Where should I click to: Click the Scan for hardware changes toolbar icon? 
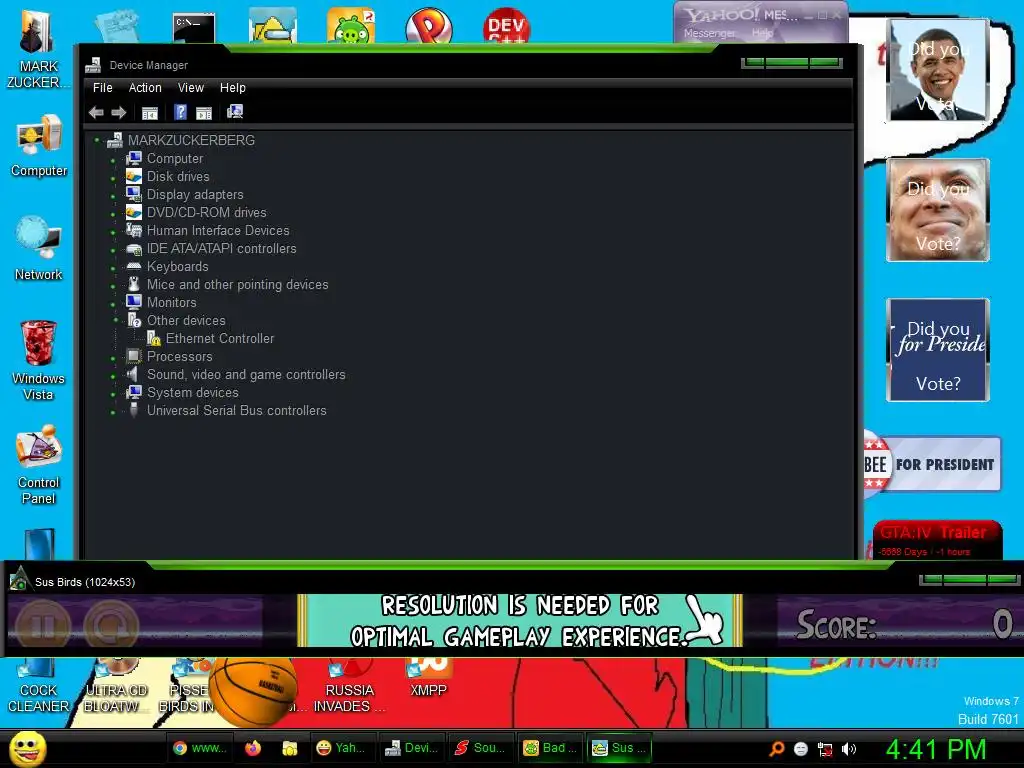pos(235,112)
